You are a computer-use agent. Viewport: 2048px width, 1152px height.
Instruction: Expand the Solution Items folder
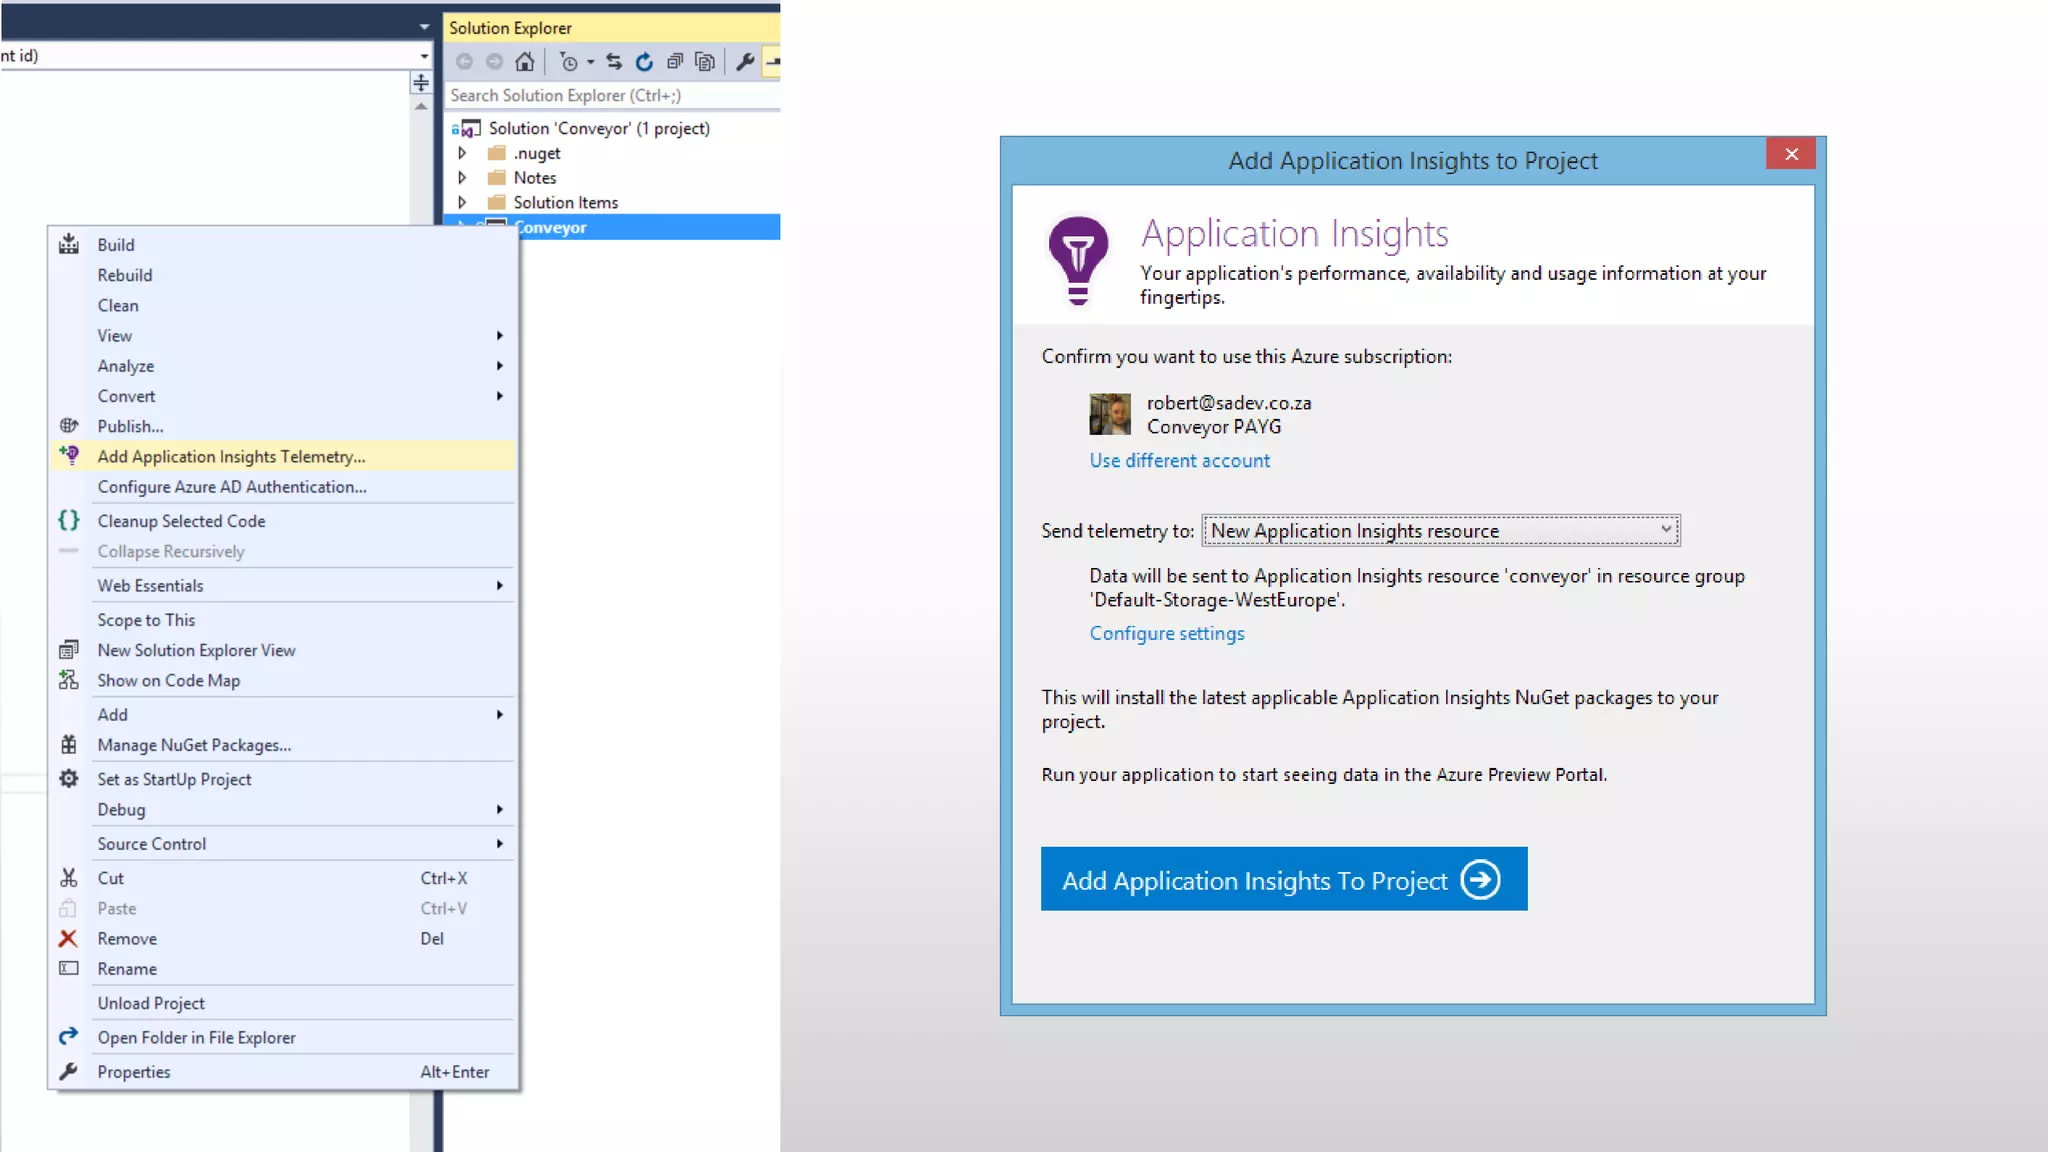pyautogui.click(x=462, y=202)
